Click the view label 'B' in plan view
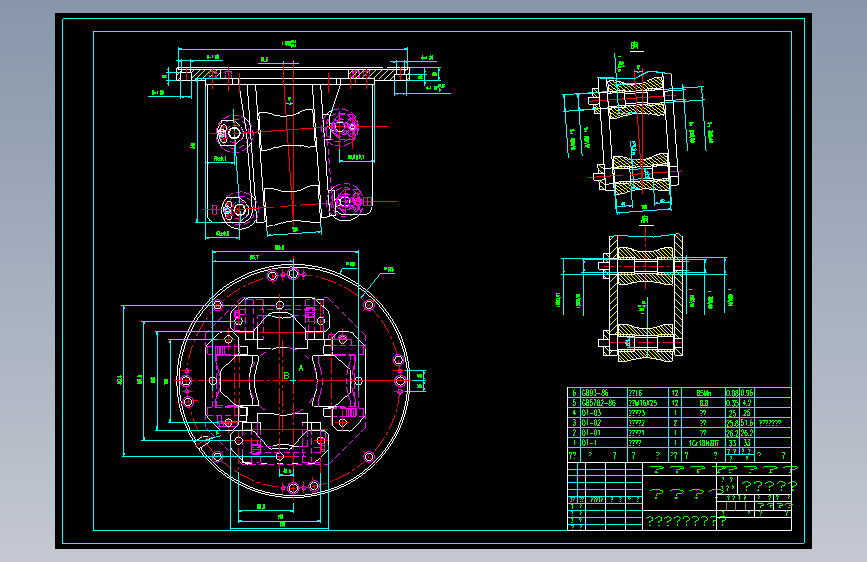 [x=286, y=376]
